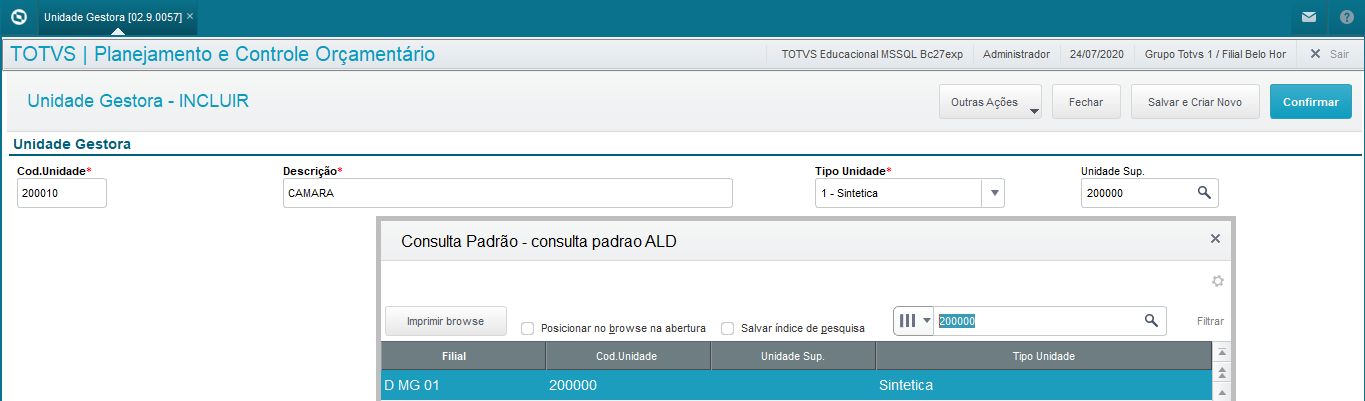Open the gear settings icon in dialog
Screen dimensions: 1365x401
point(1218,281)
